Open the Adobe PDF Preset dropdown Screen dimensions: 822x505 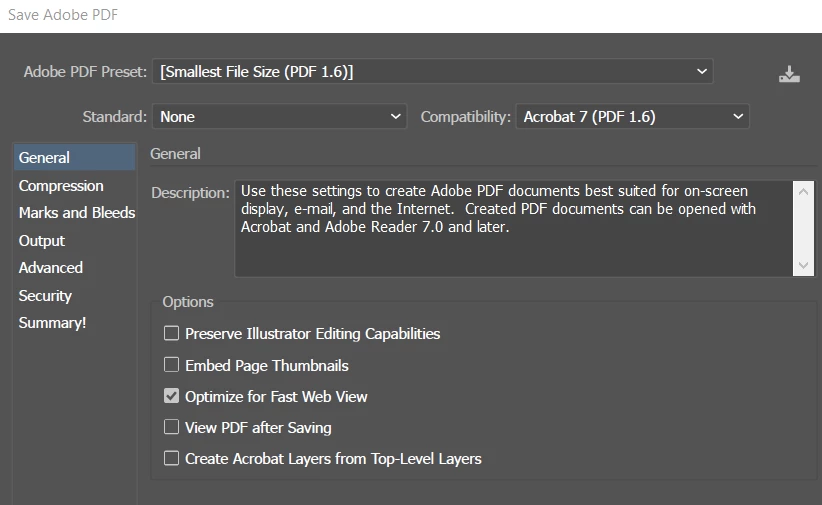[x=432, y=71]
